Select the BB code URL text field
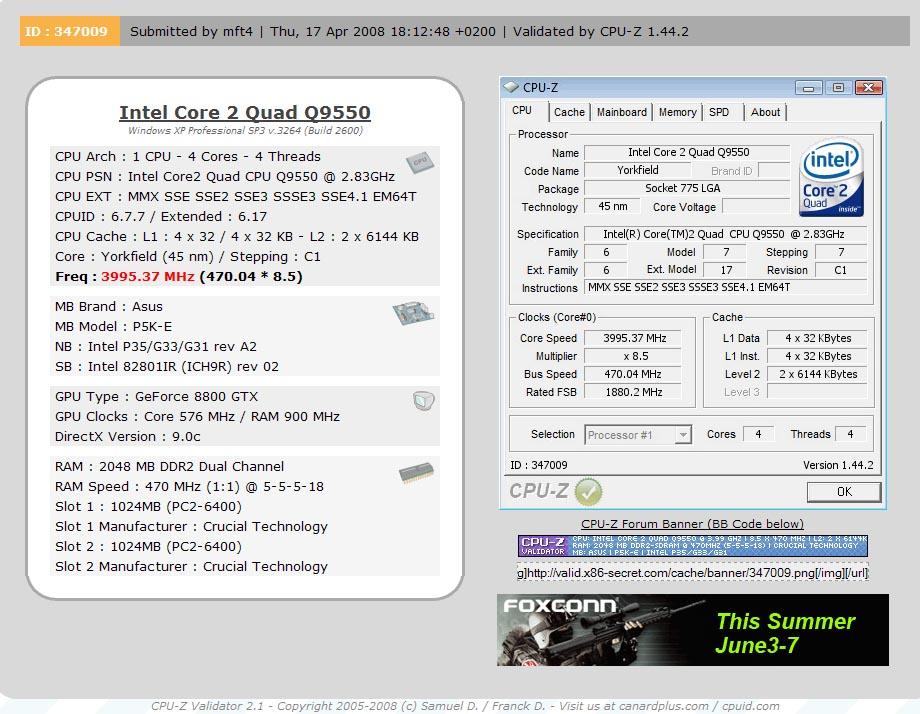The height and width of the screenshot is (714, 920). tap(692, 573)
